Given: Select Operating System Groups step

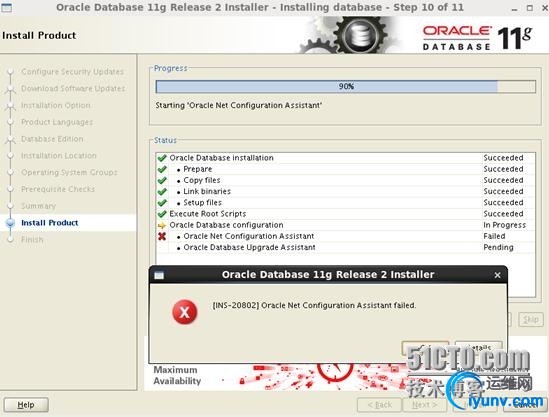Looking at the screenshot, I should click(69, 172).
